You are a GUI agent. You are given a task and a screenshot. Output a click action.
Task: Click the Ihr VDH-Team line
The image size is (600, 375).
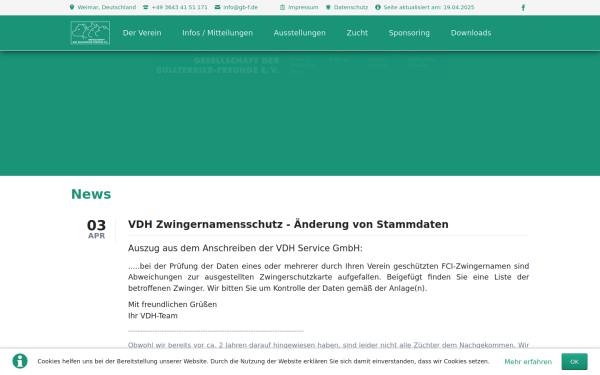click(x=153, y=316)
